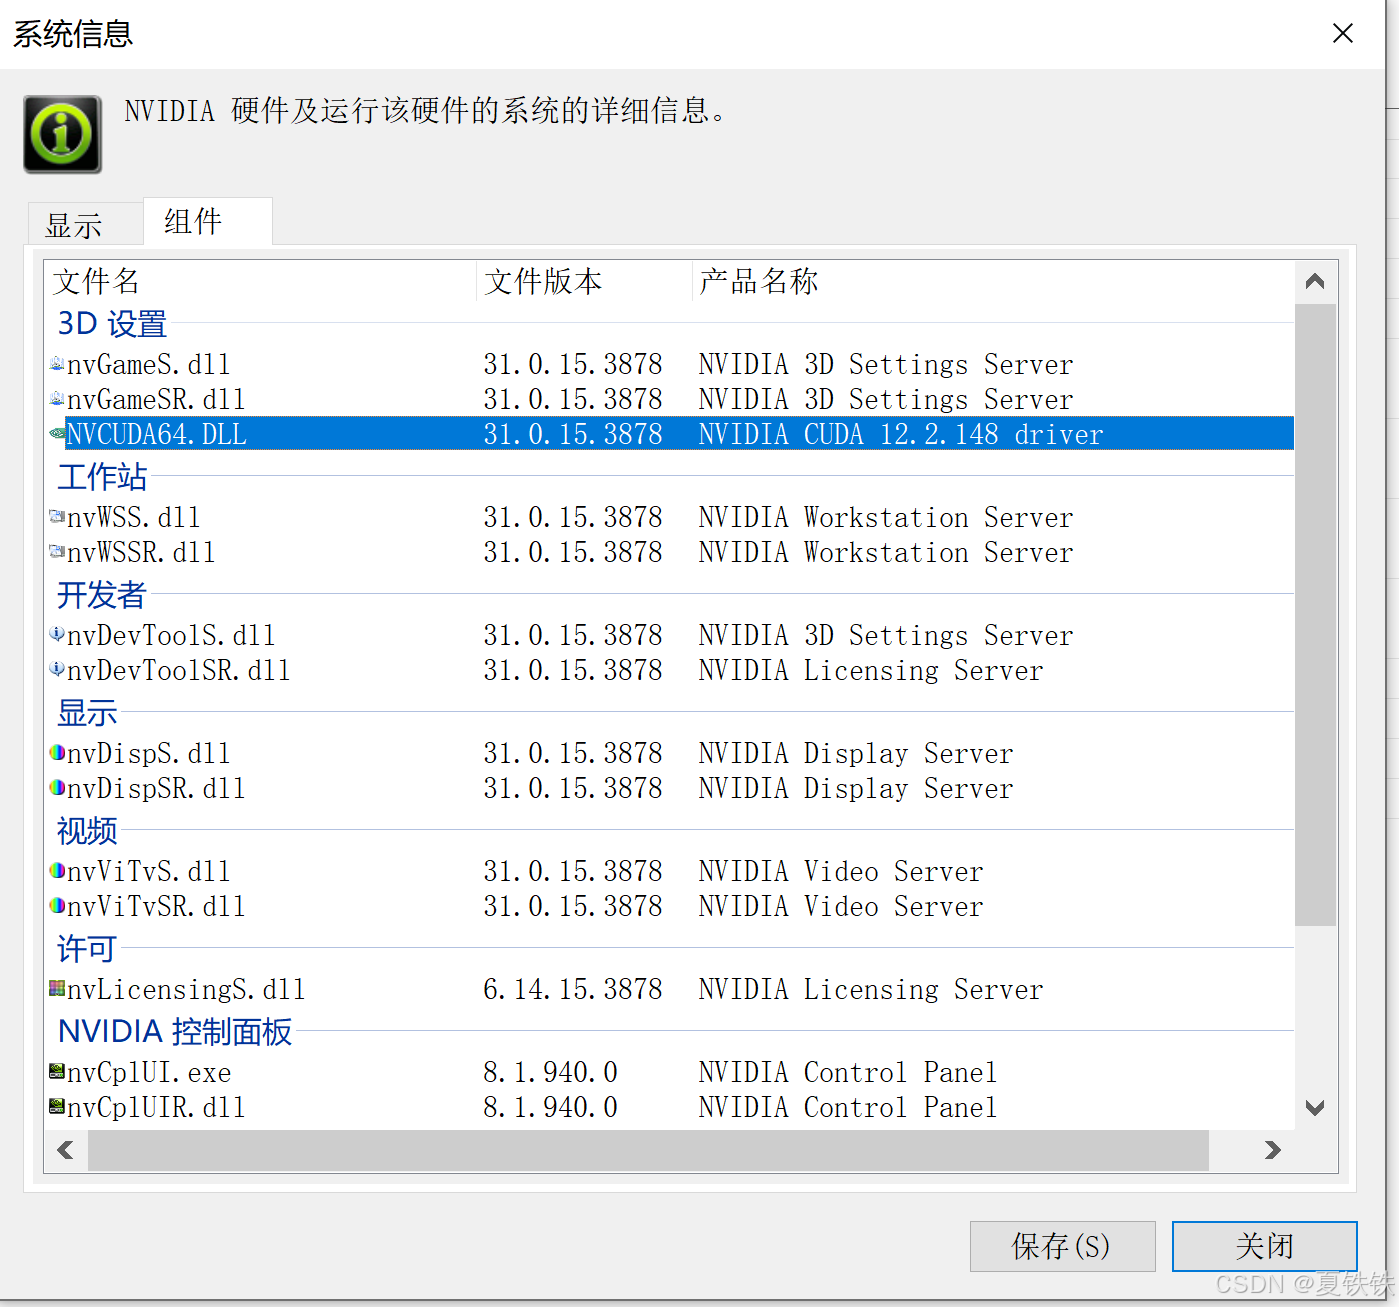Click NVIDIA CUDA 12.2.148 driver product name

pos(901,434)
